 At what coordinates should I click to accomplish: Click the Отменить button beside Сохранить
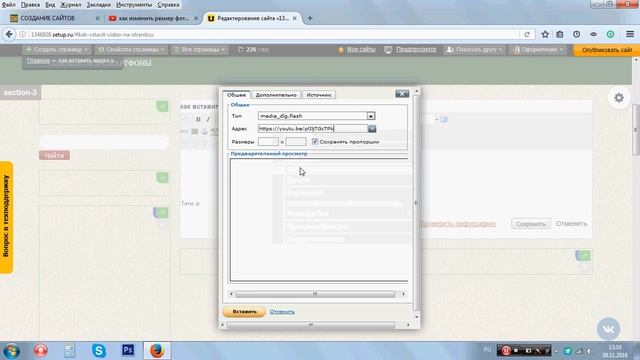pos(571,224)
